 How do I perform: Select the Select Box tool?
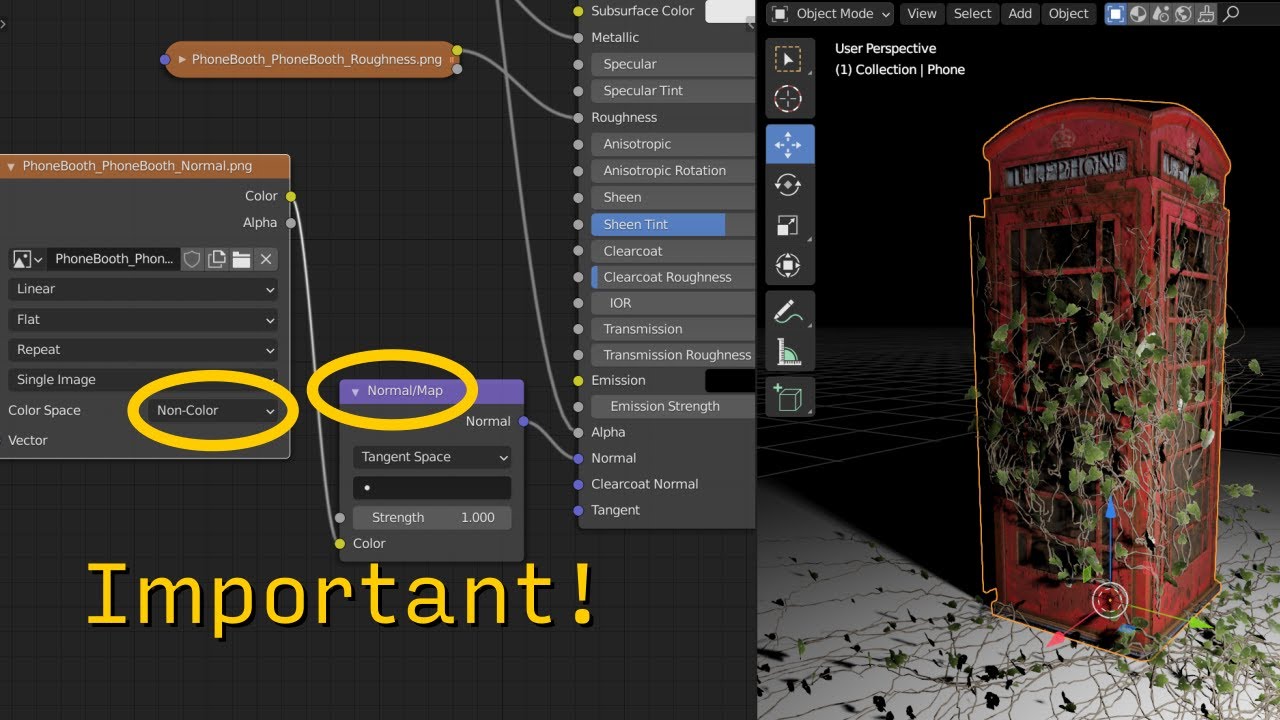[x=788, y=60]
